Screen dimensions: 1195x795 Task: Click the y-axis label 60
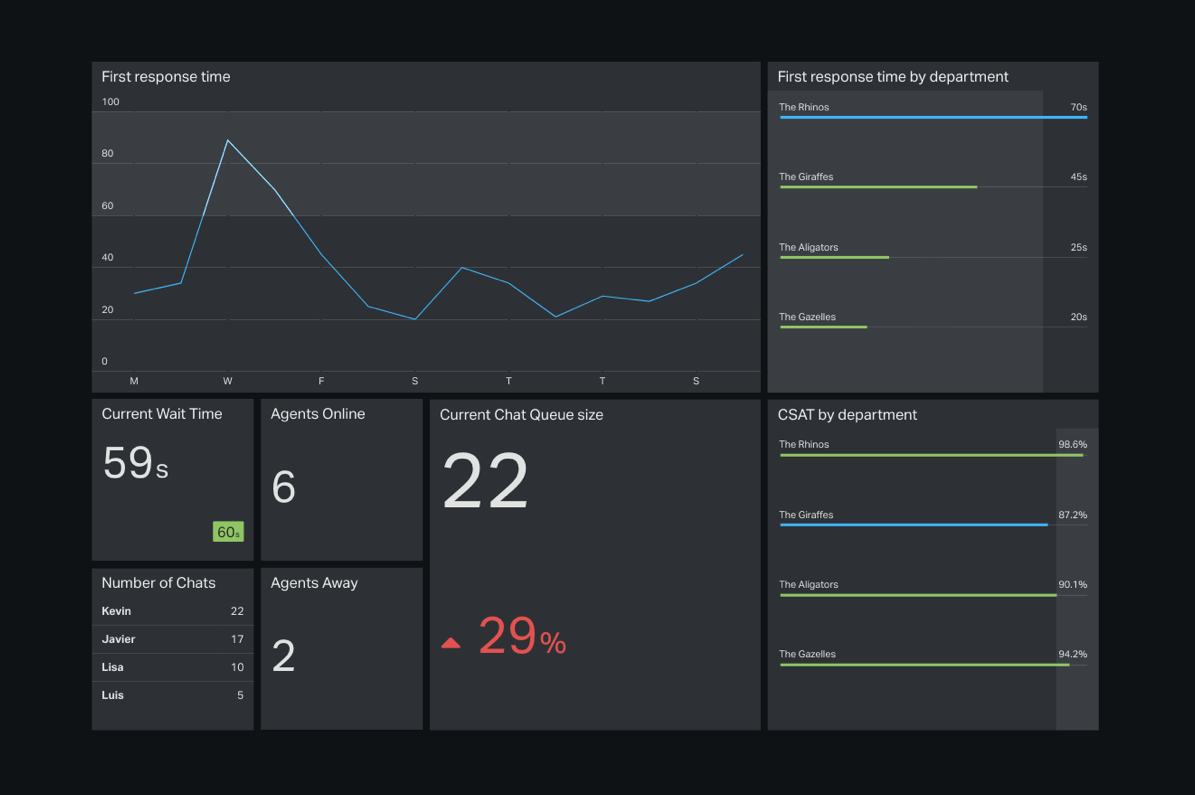[107, 205]
